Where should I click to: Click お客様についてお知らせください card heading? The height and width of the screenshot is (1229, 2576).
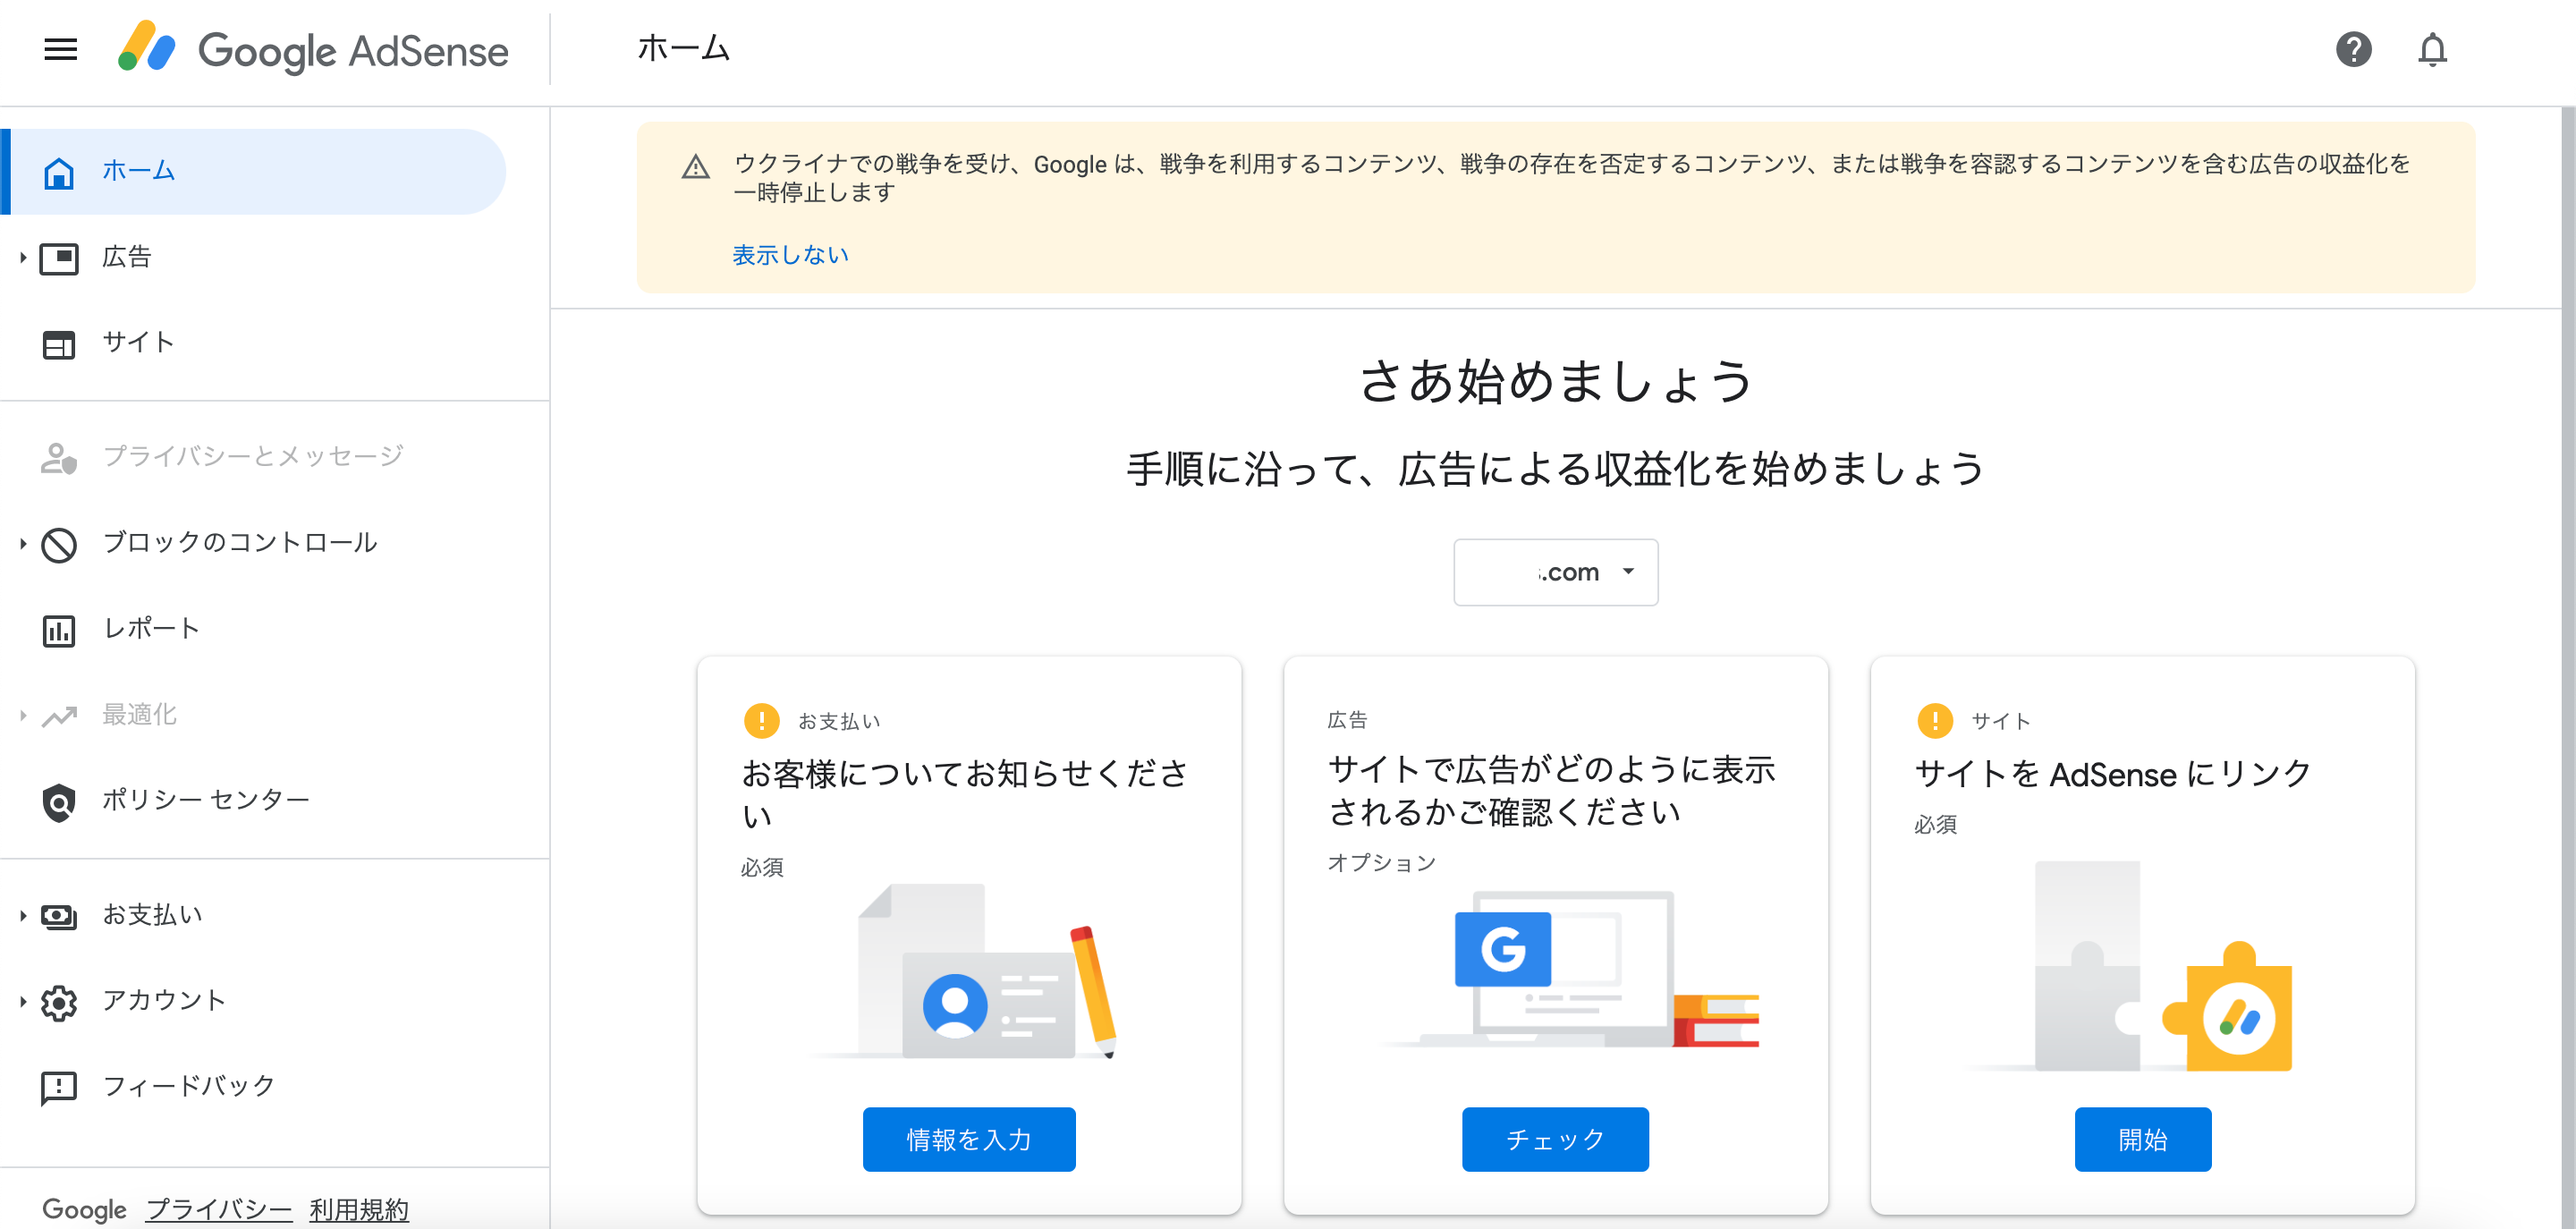[965, 794]
